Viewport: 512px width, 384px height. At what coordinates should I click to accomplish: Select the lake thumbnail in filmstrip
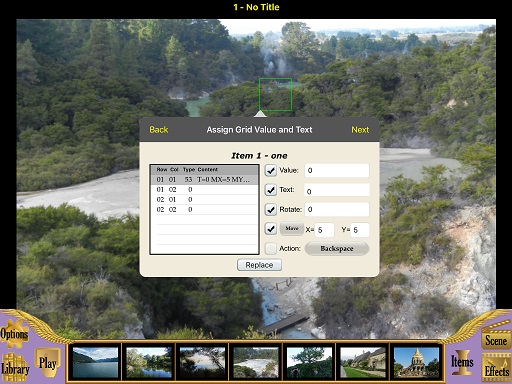coord(95,362)
